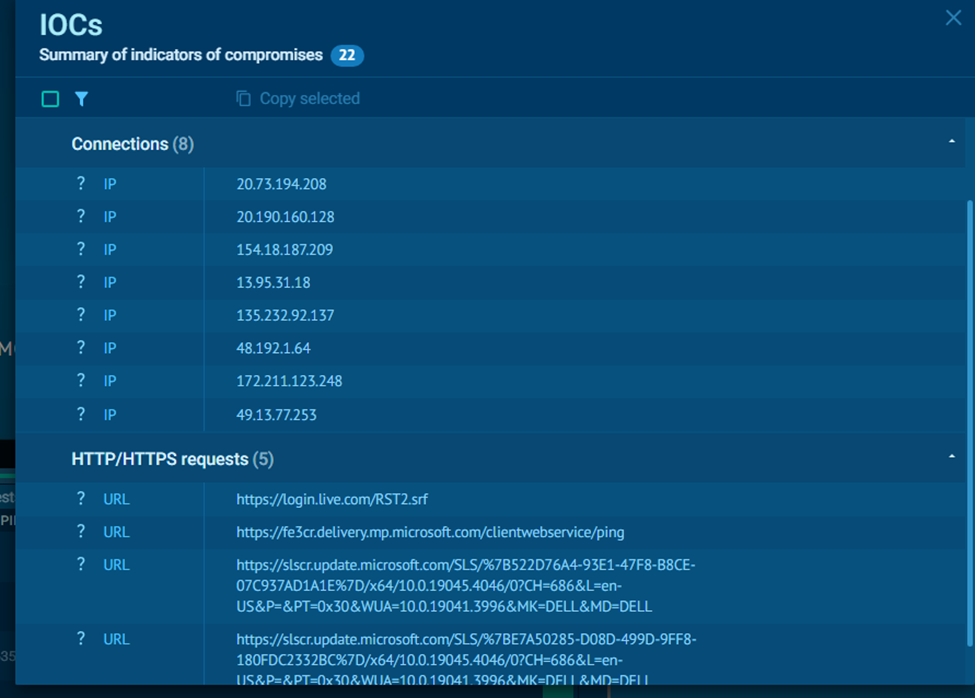Click the slscr.update URL containing %7BE7A50285
The image size is (975, 698).
pyautogui.click(x=466, y=659)
